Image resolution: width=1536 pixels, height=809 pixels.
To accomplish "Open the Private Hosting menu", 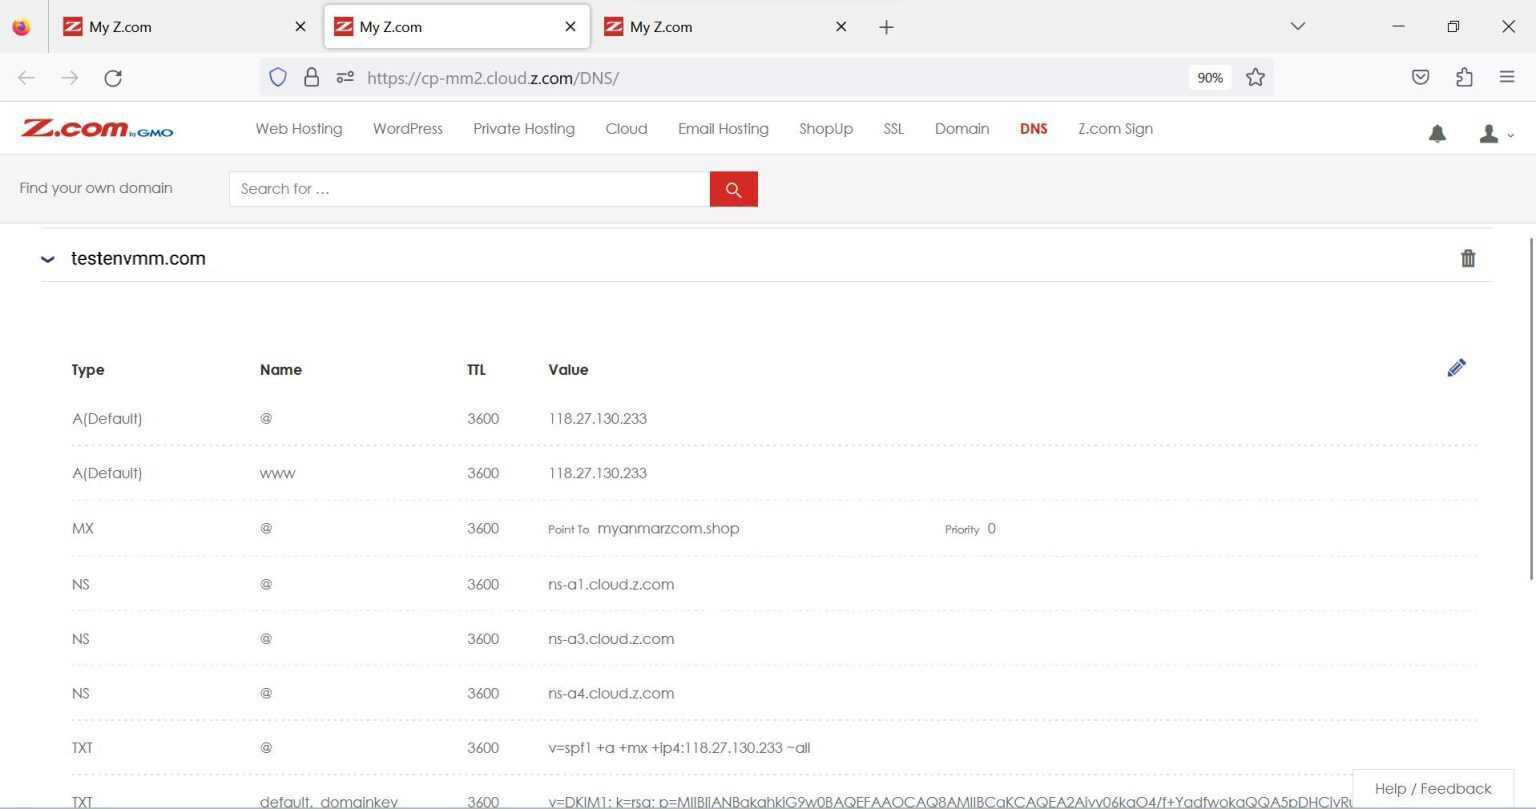I will pos(524,128).
